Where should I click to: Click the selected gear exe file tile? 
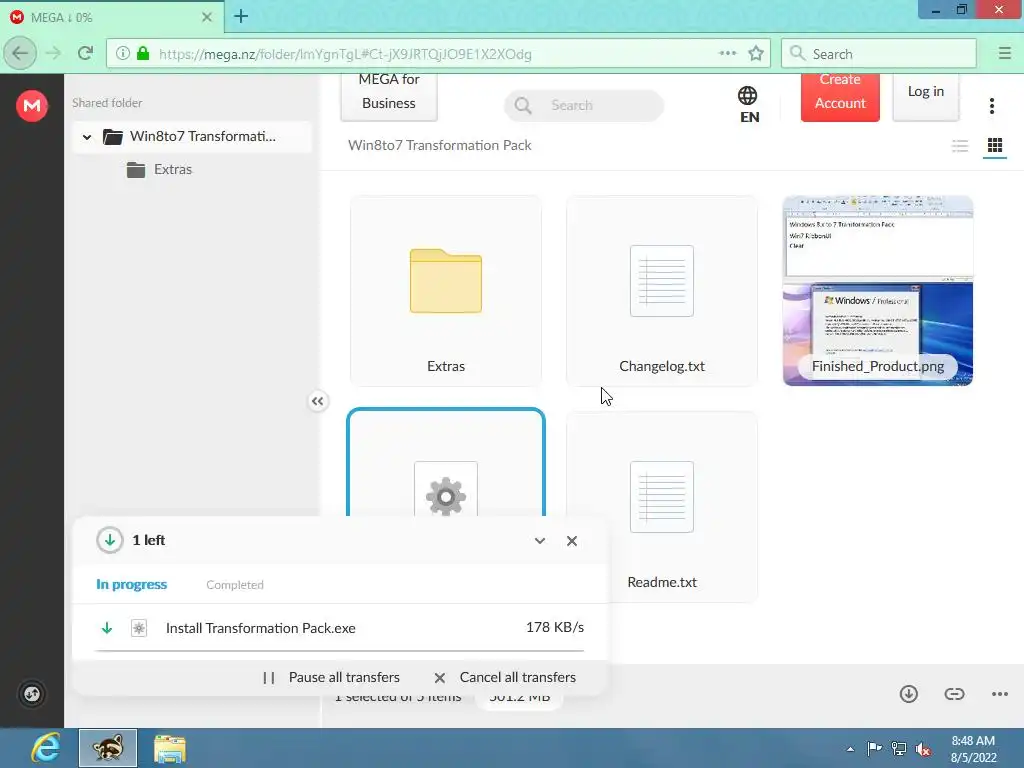[x=446, y=464]
